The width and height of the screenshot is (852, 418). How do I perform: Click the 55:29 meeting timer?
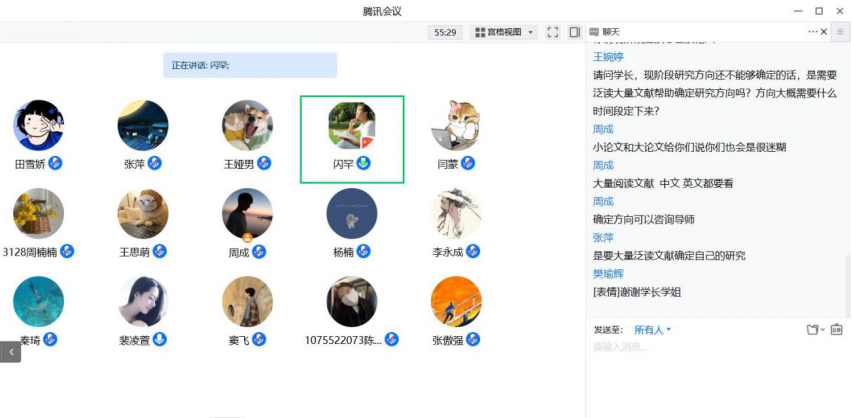pos(445,33)
